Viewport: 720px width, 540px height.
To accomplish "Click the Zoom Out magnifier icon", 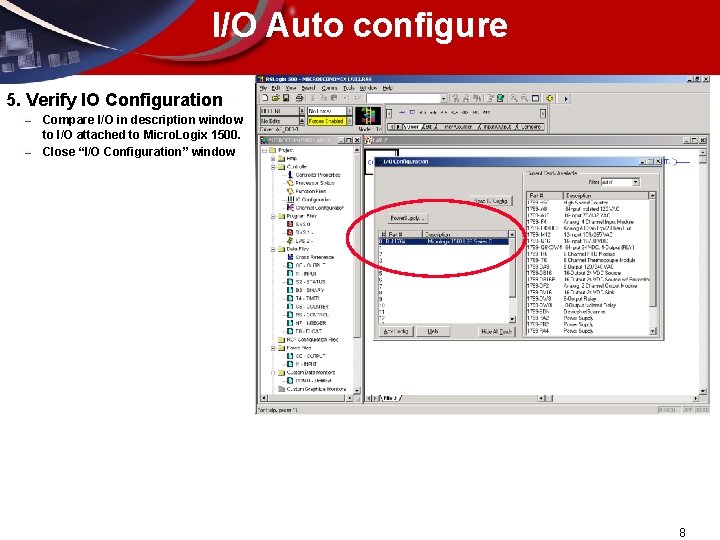I will pos(524,98).
